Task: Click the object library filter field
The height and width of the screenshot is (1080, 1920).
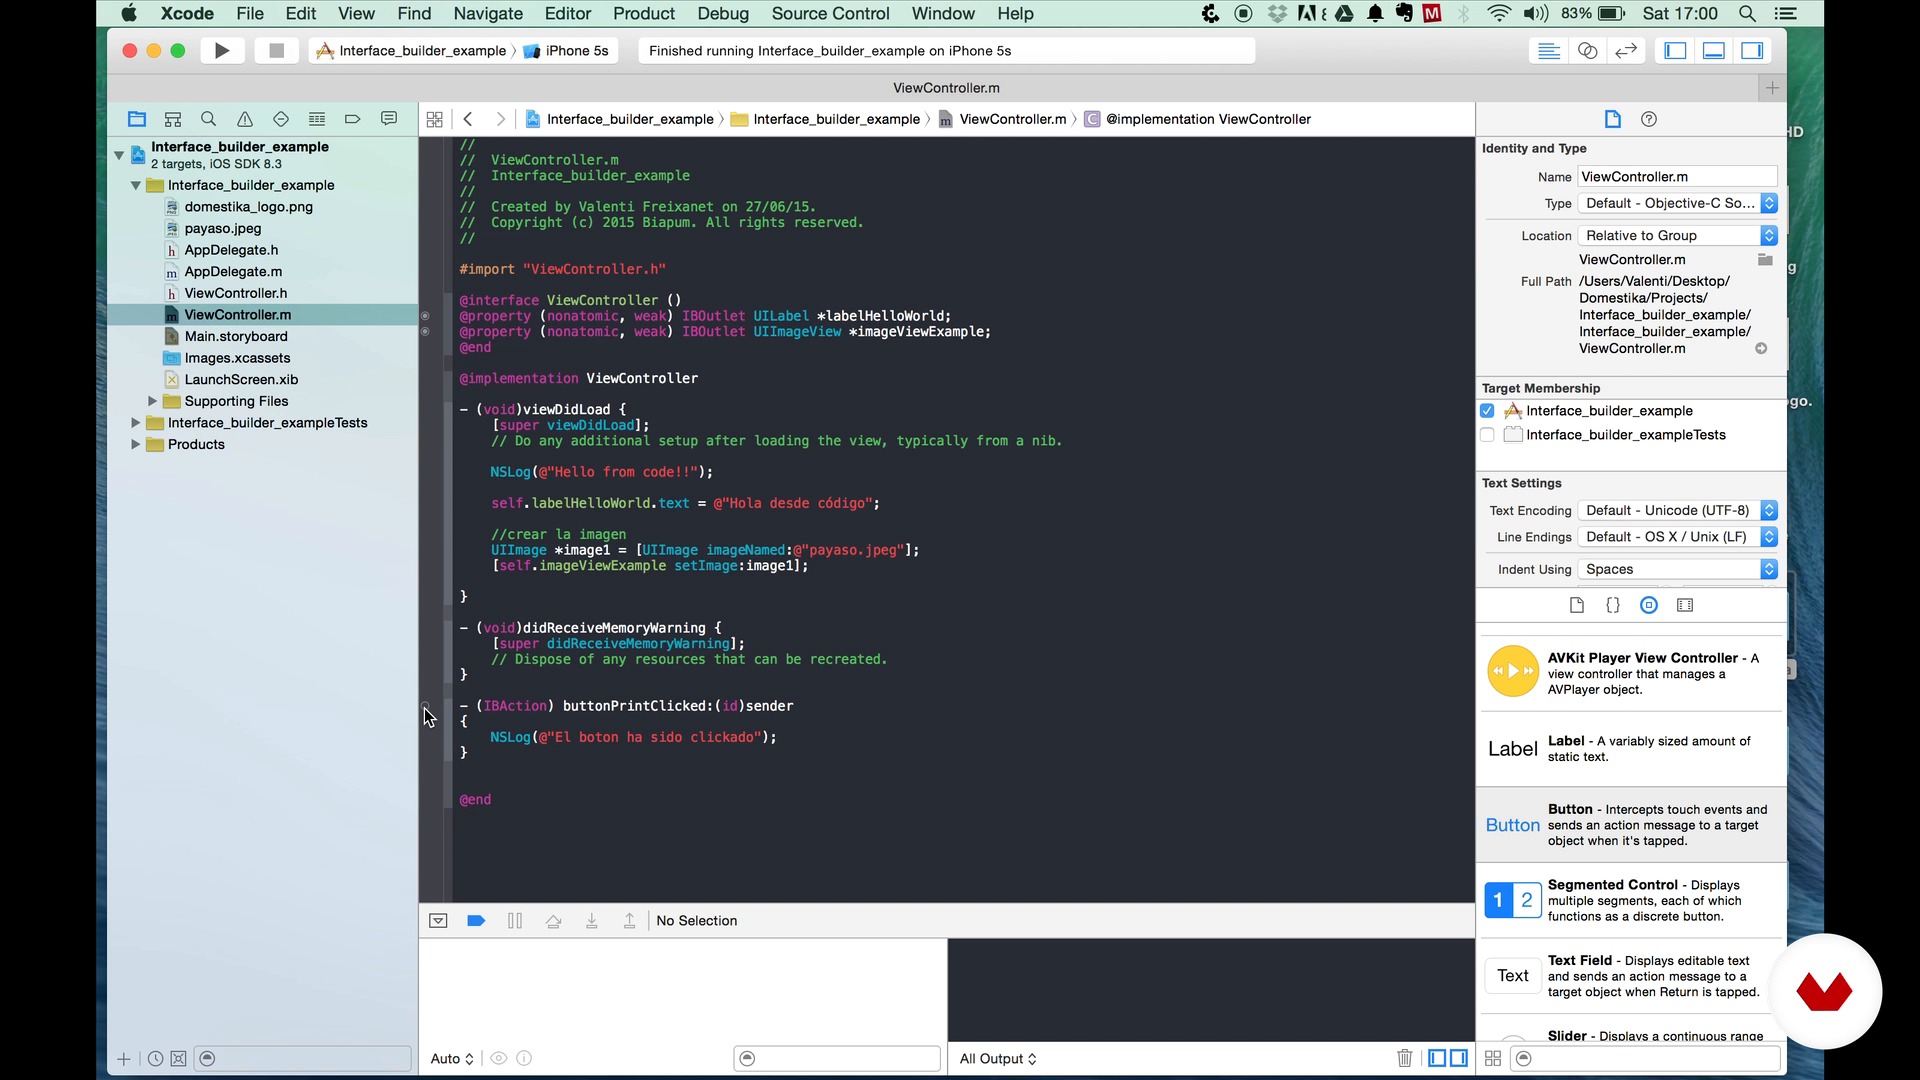Action: click(1645, 1059)
